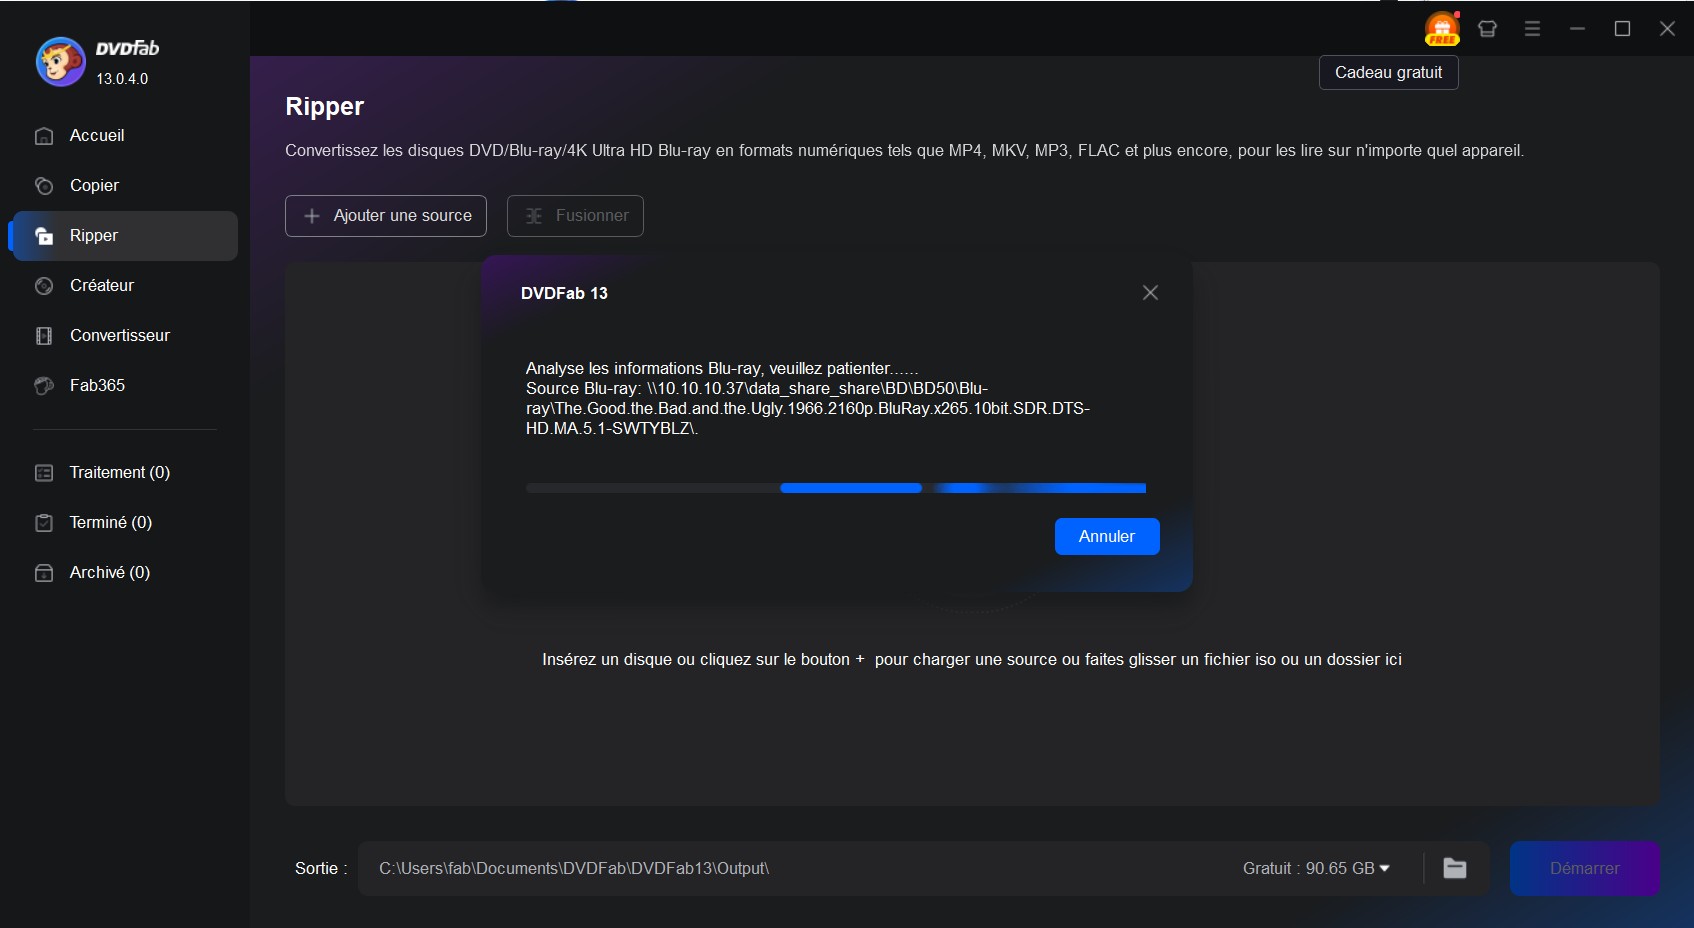
Task: Click the Cadeau gratuit tooltip
Action: coord(1389,73)
